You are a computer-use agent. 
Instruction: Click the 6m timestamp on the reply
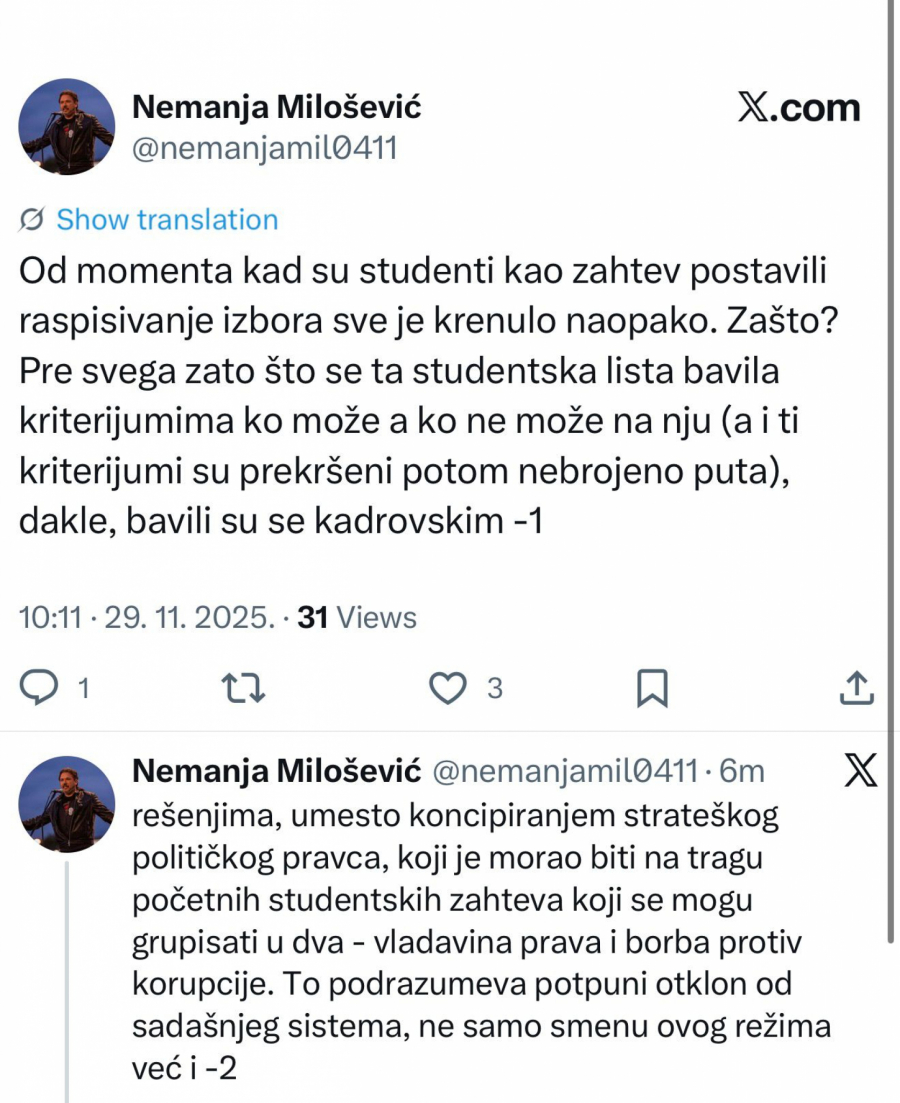(743, 771)
